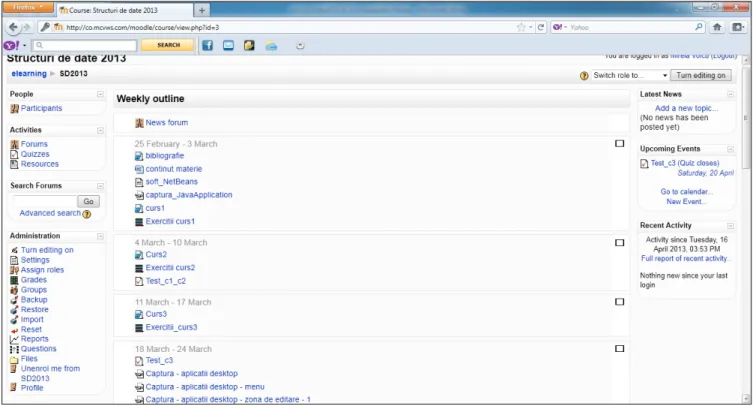Image resolution: width=753 pixels, height=406 pixels.
Task: Reload page with the refresh icon
Action: point(541,27)
